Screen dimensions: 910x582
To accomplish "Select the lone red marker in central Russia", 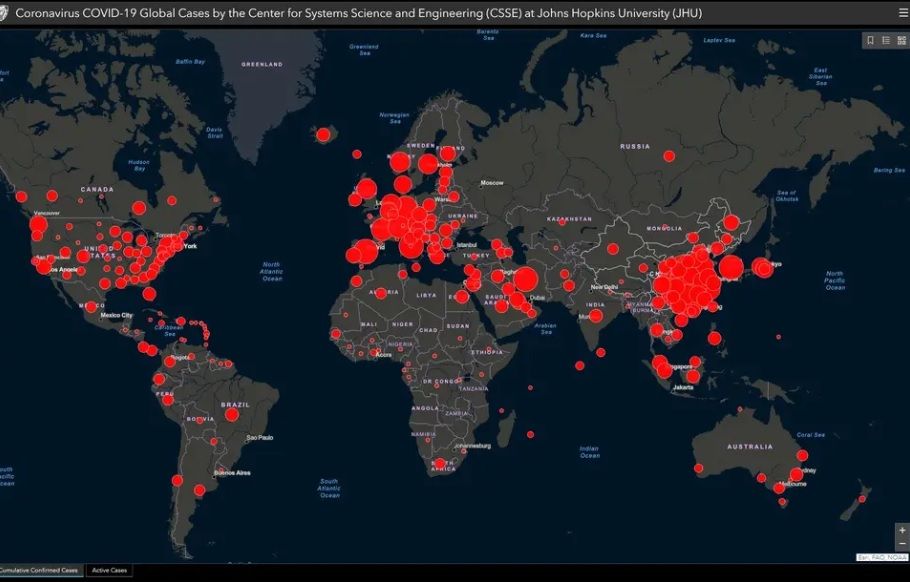I will click(x=669, y=156).
